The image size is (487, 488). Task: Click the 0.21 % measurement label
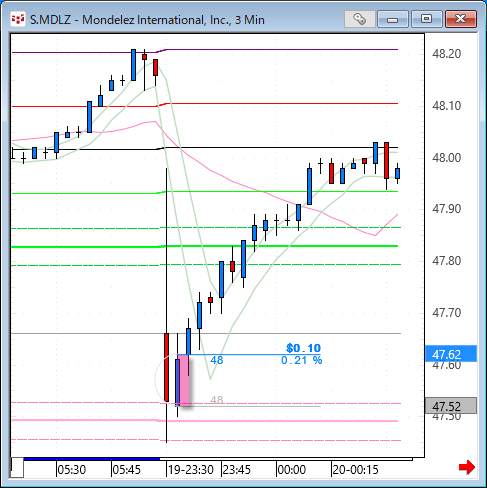302,360
